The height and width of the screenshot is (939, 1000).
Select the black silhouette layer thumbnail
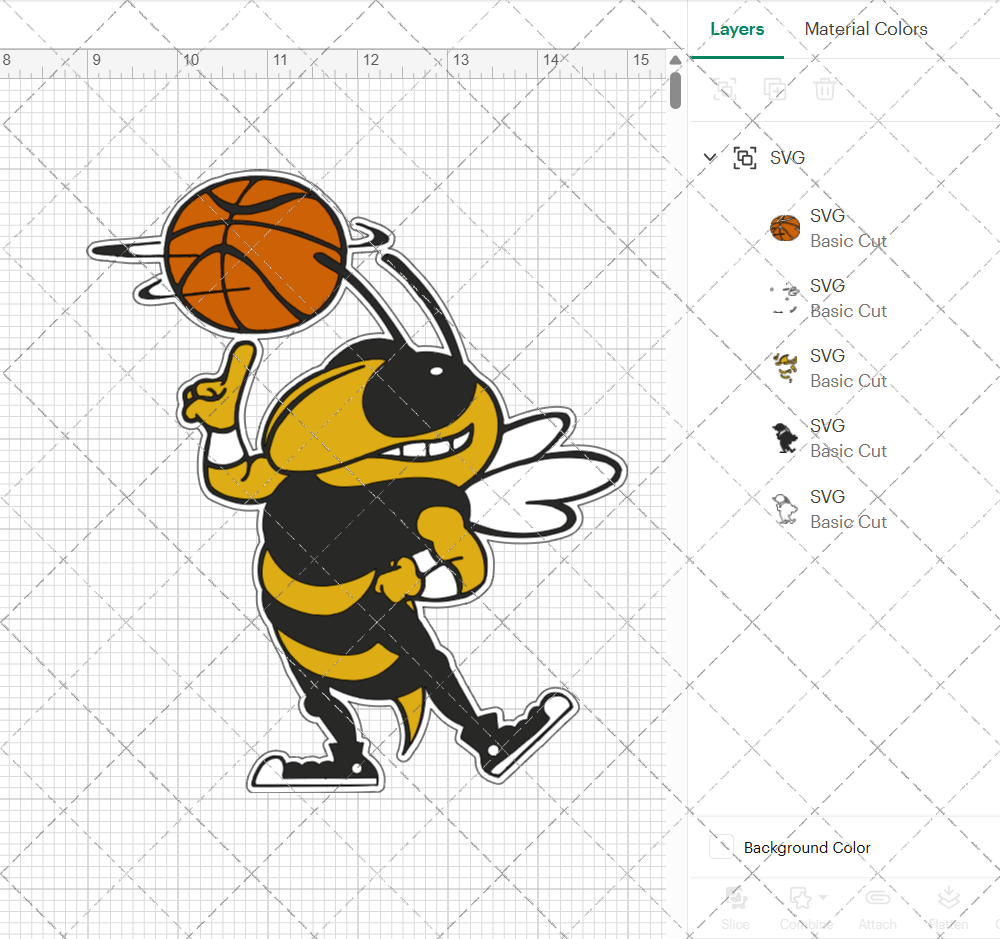pyautogui.click(x=785, y=438)
